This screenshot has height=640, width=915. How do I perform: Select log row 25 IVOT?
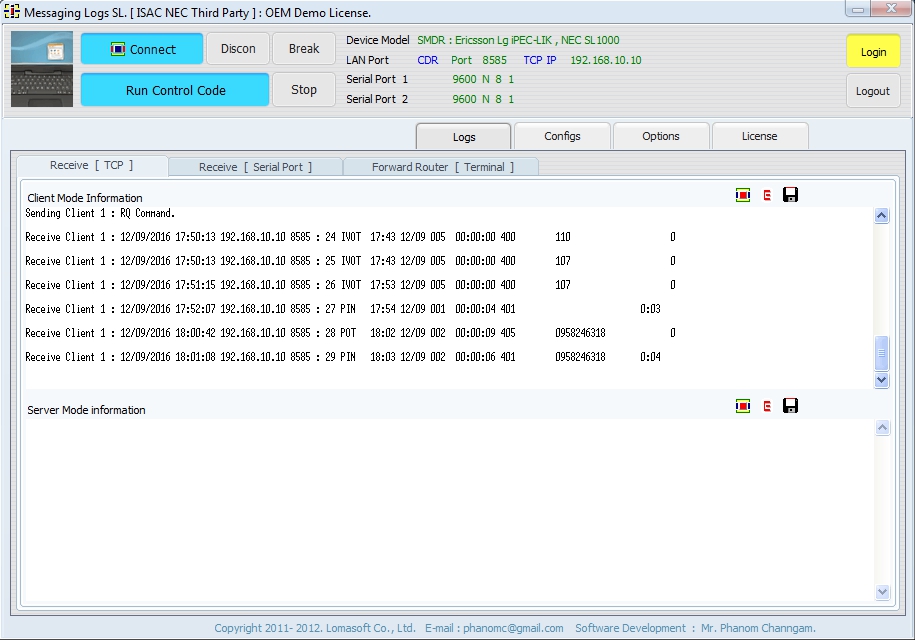(350, 261)
